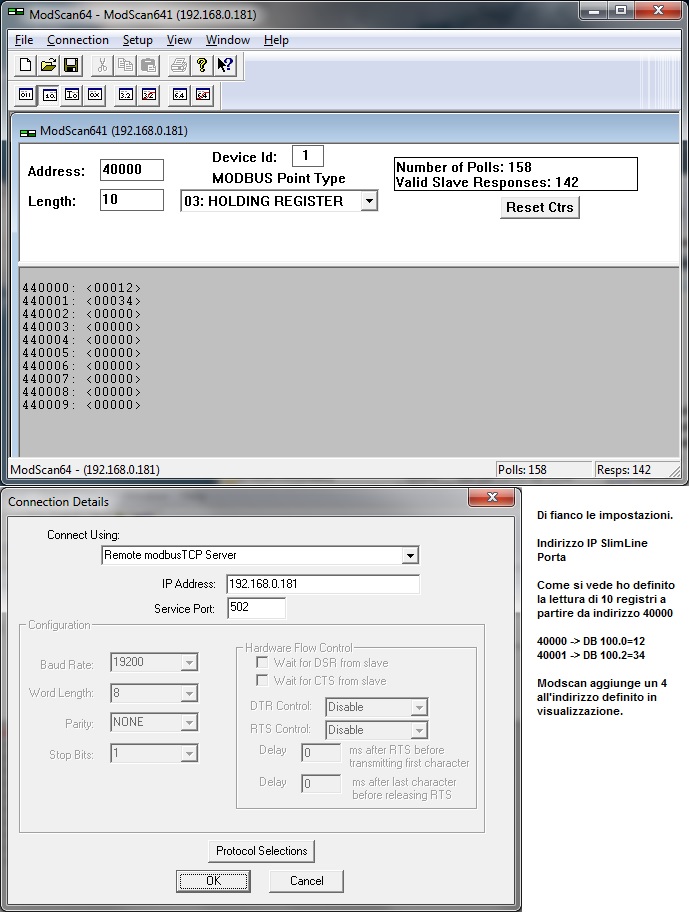Open the Stop Bits dropdown

pos(189,754)
